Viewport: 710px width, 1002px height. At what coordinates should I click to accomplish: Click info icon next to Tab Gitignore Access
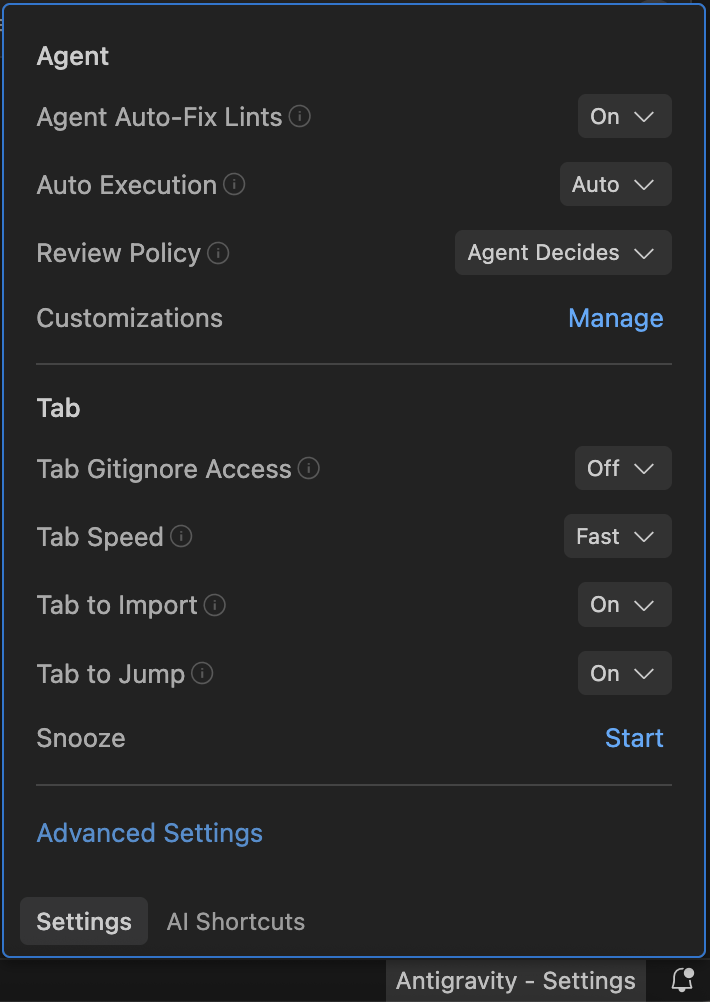coord(309,468)
